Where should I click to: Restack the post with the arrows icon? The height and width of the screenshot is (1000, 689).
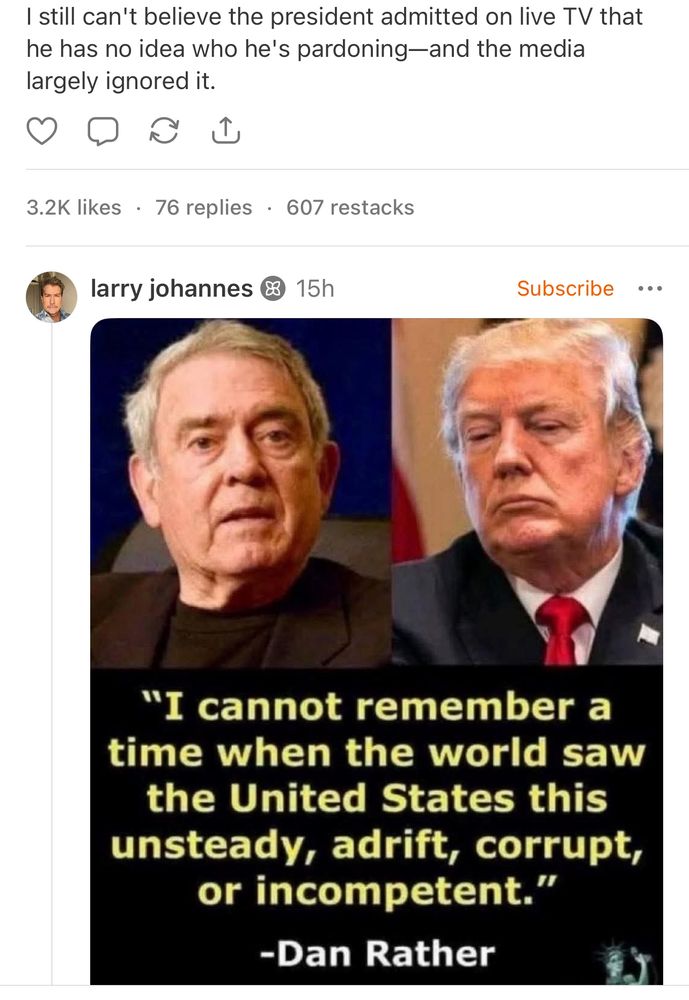click(164, 130)
